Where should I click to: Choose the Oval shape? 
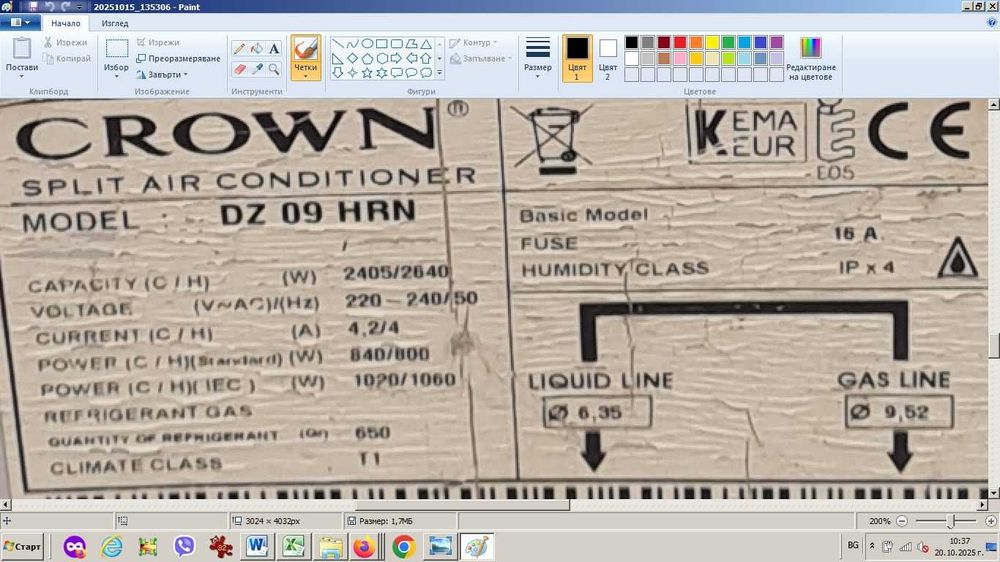367,44
